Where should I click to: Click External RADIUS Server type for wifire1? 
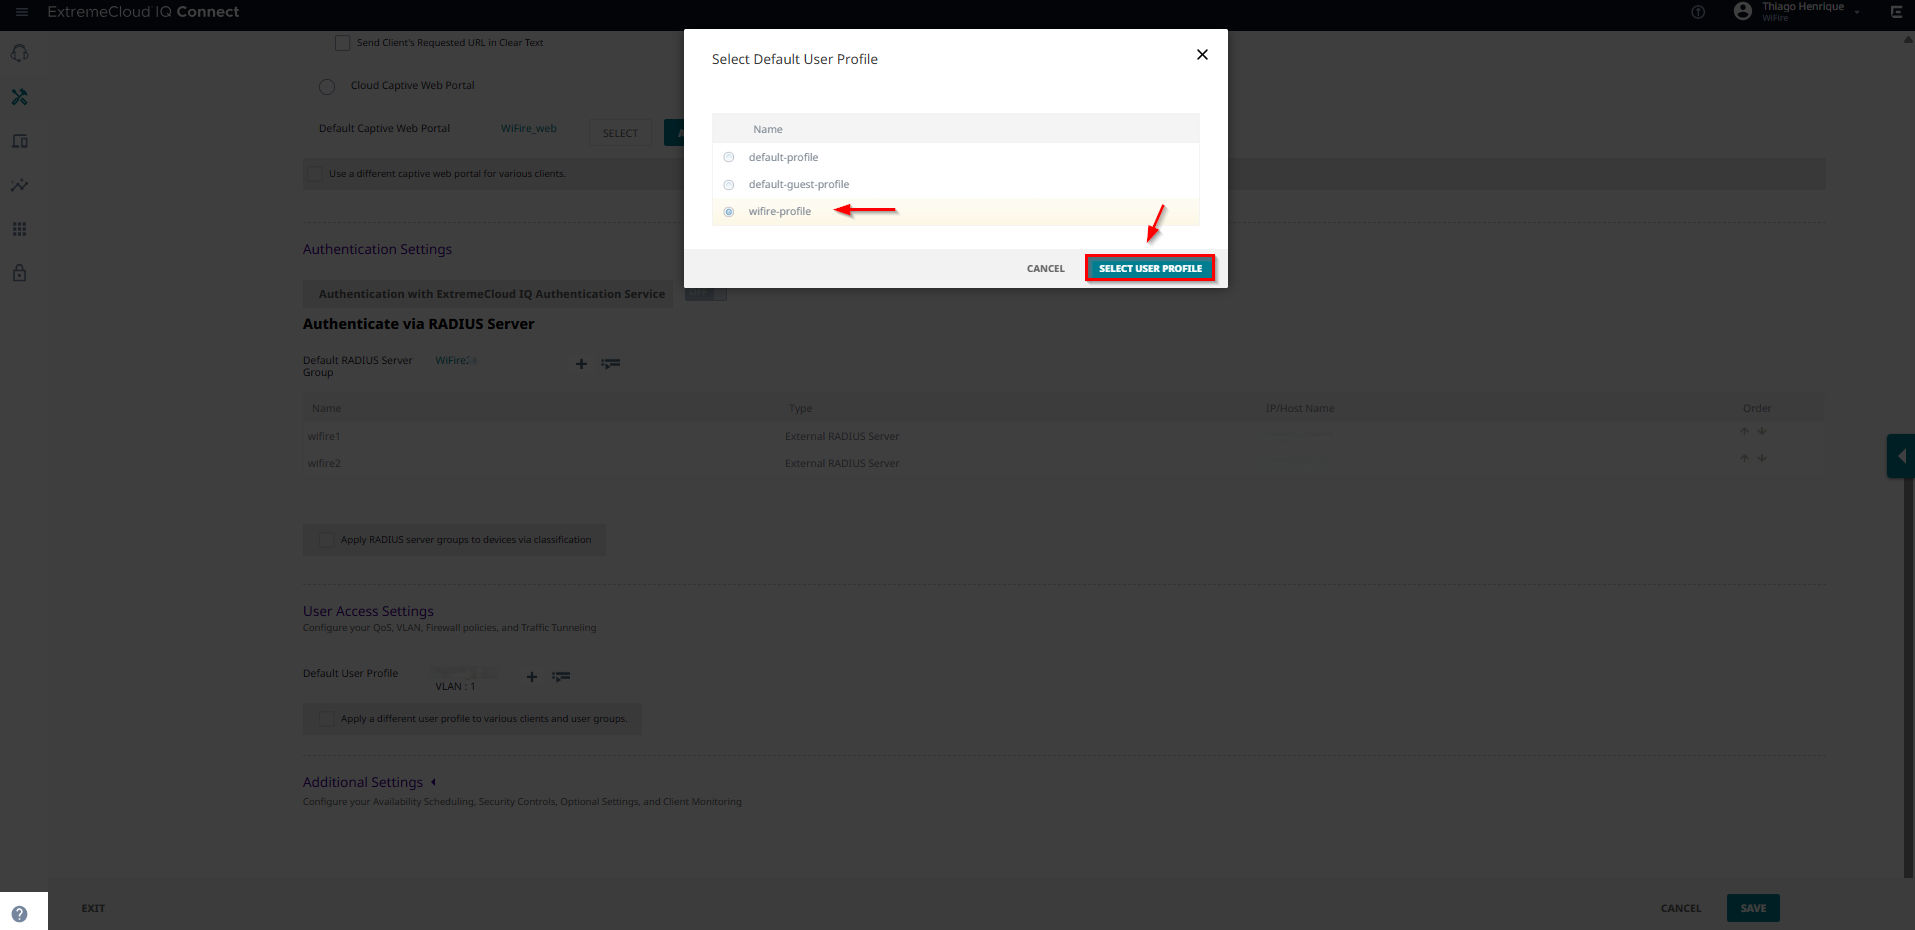pos(842,436)
